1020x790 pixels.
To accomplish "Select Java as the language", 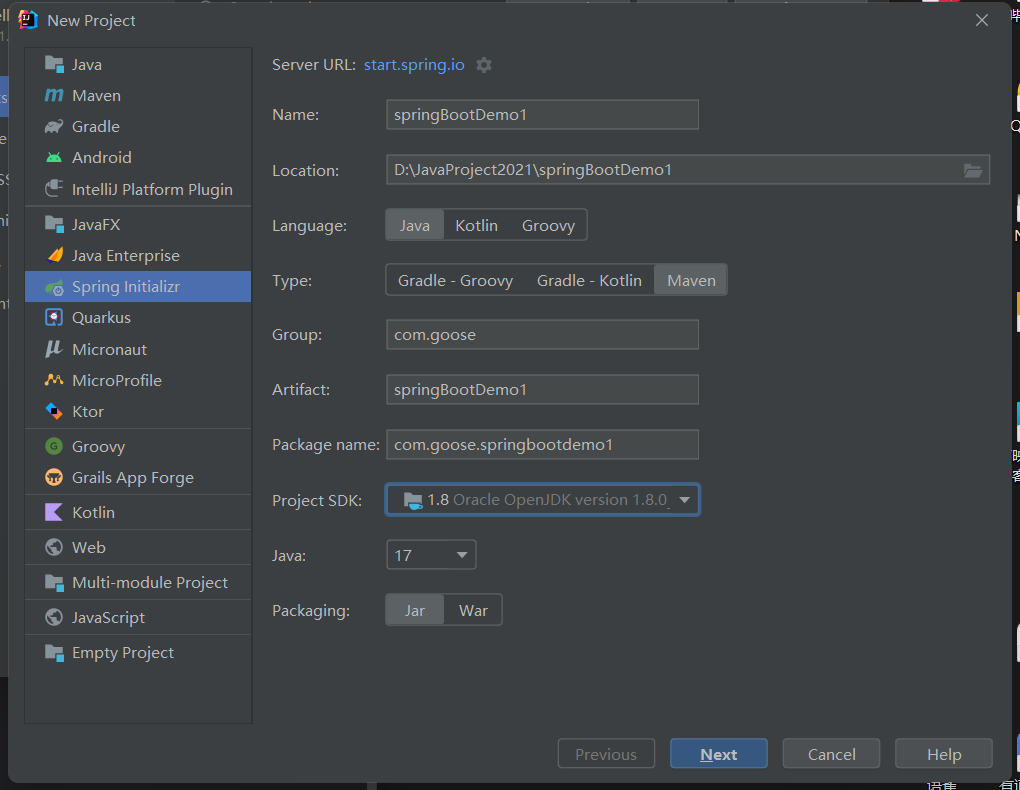I will [414, 225].
